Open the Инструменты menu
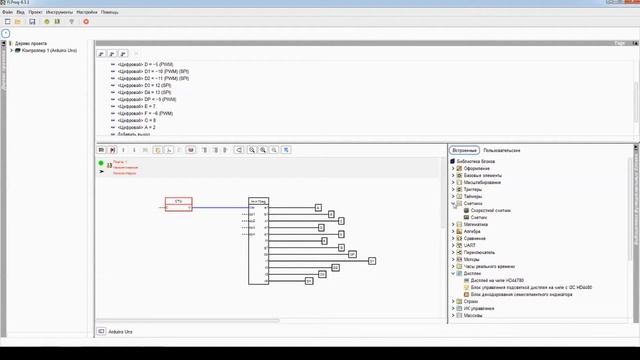640x360 pixels. pyautogui.click(x=59, y=12)
